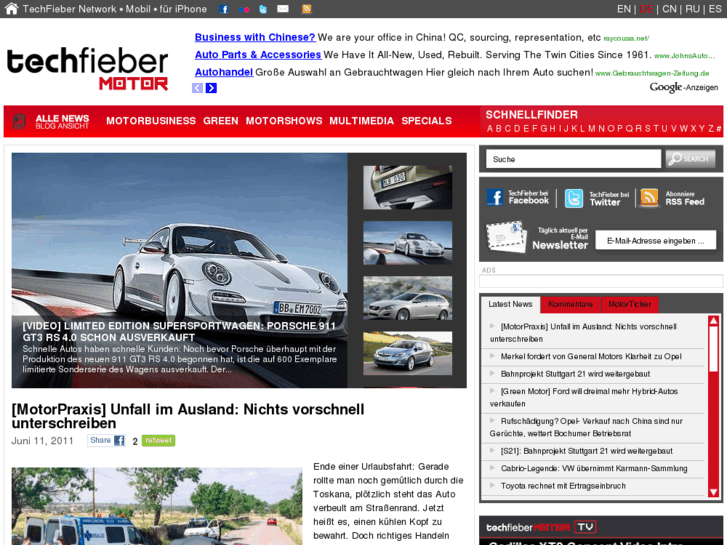727x545 pixels.
Task: Open the MotorPraxis Unfall im Ausland headline
Action: (188, 416)
